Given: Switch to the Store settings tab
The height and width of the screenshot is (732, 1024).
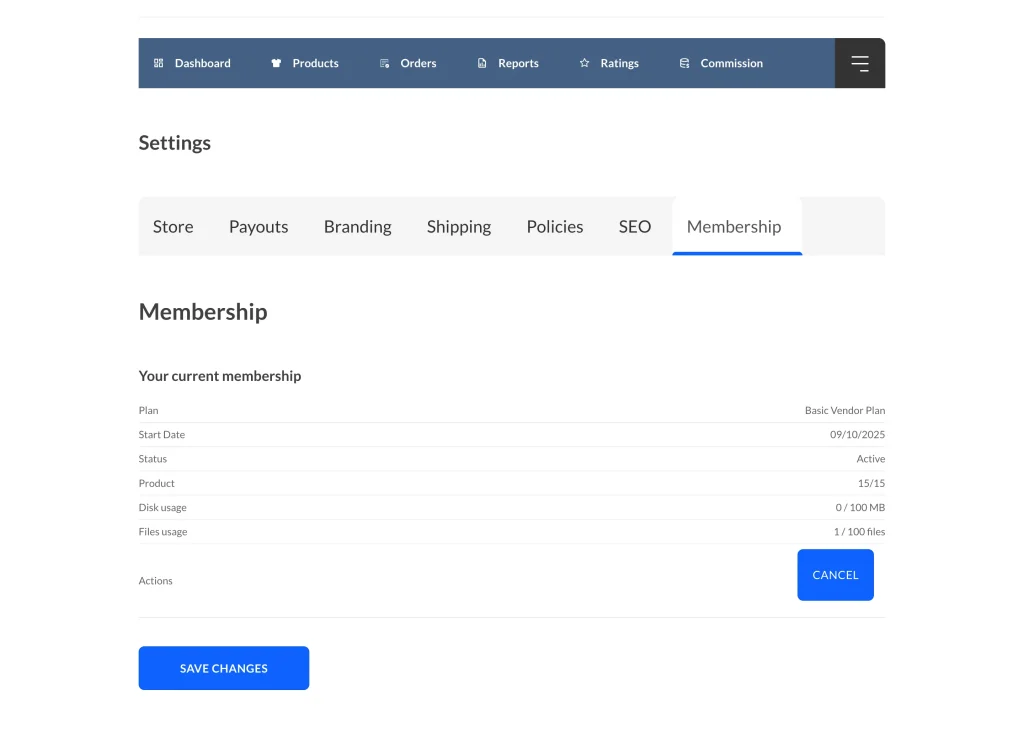Looking at the screenshot, I should click(173, 227).
